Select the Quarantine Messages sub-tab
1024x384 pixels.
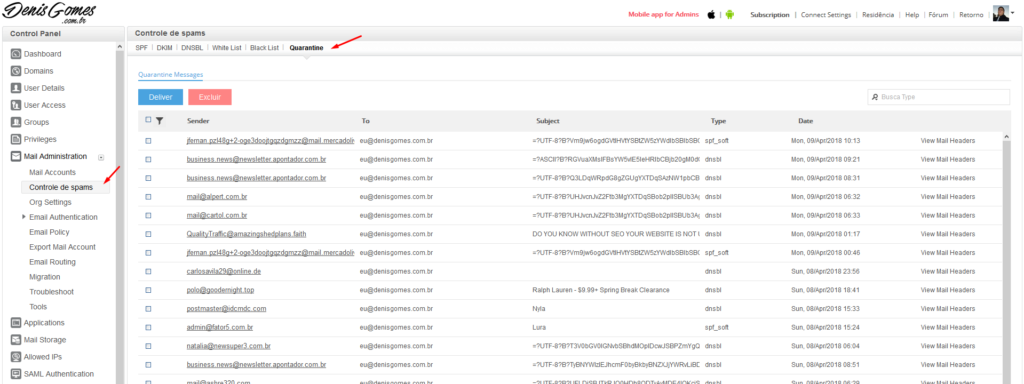tap(170, 74)
